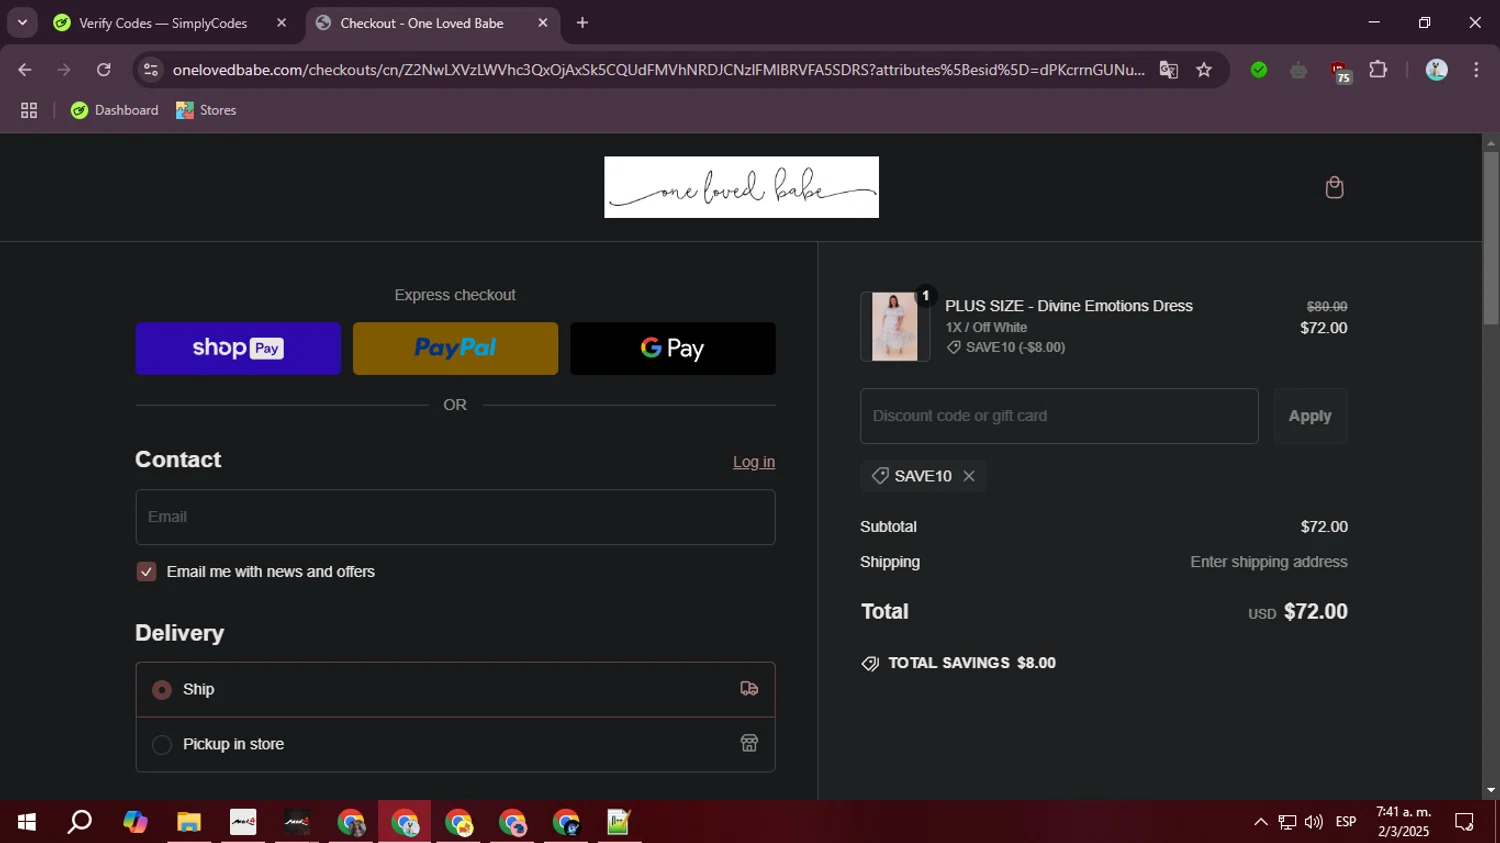Screen dimensions: 1500x843
Task: Focus the Email input field
Action: [x=455, y=517]
